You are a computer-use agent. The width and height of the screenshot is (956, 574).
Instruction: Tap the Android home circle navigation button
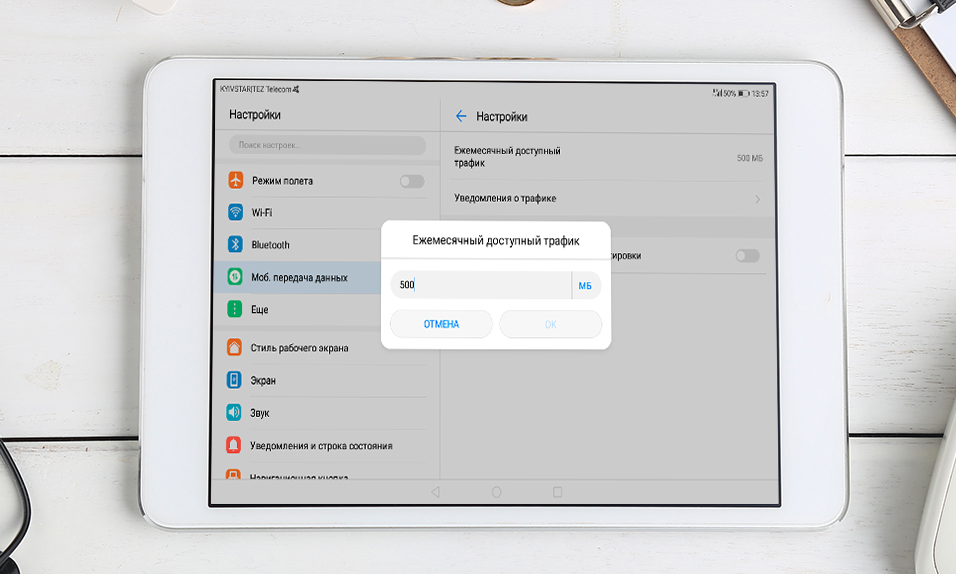(x=496, y=492)
